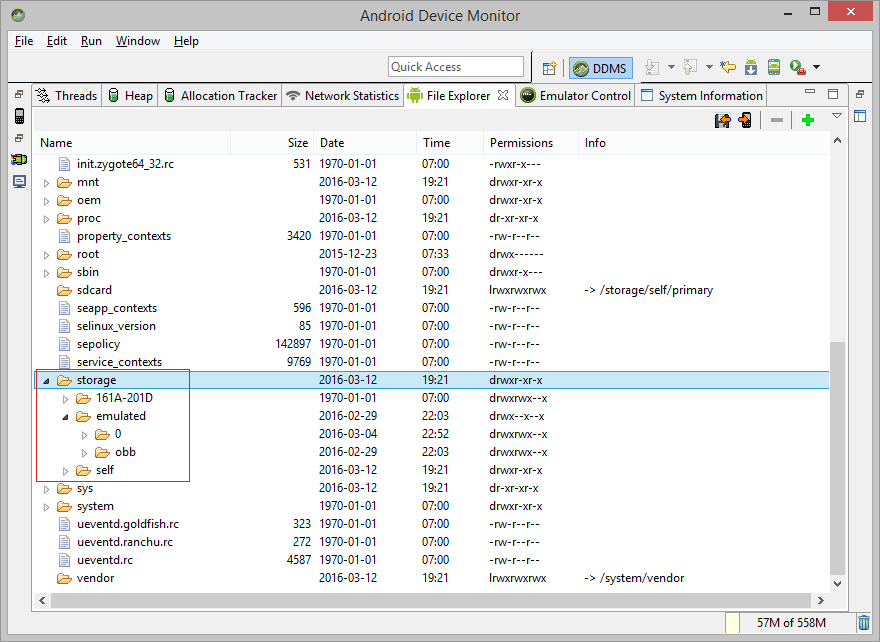Open the Android Virtual Device Manager icon
This screenshot has width=880, height=642.
tap(774, 67)
